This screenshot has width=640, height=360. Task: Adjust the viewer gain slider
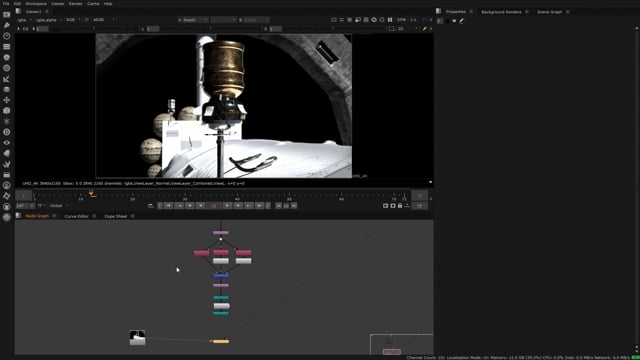94,29
